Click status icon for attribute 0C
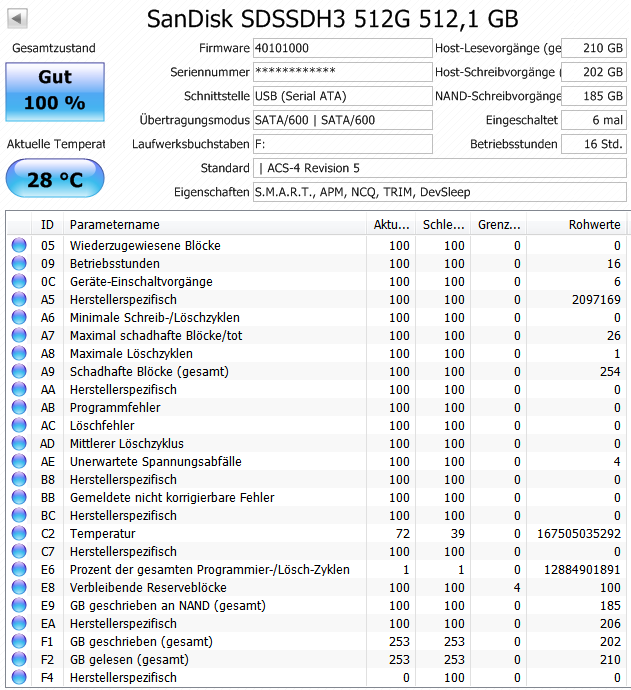This screenshot has height=690, width=631. click(x=19, y=281)
